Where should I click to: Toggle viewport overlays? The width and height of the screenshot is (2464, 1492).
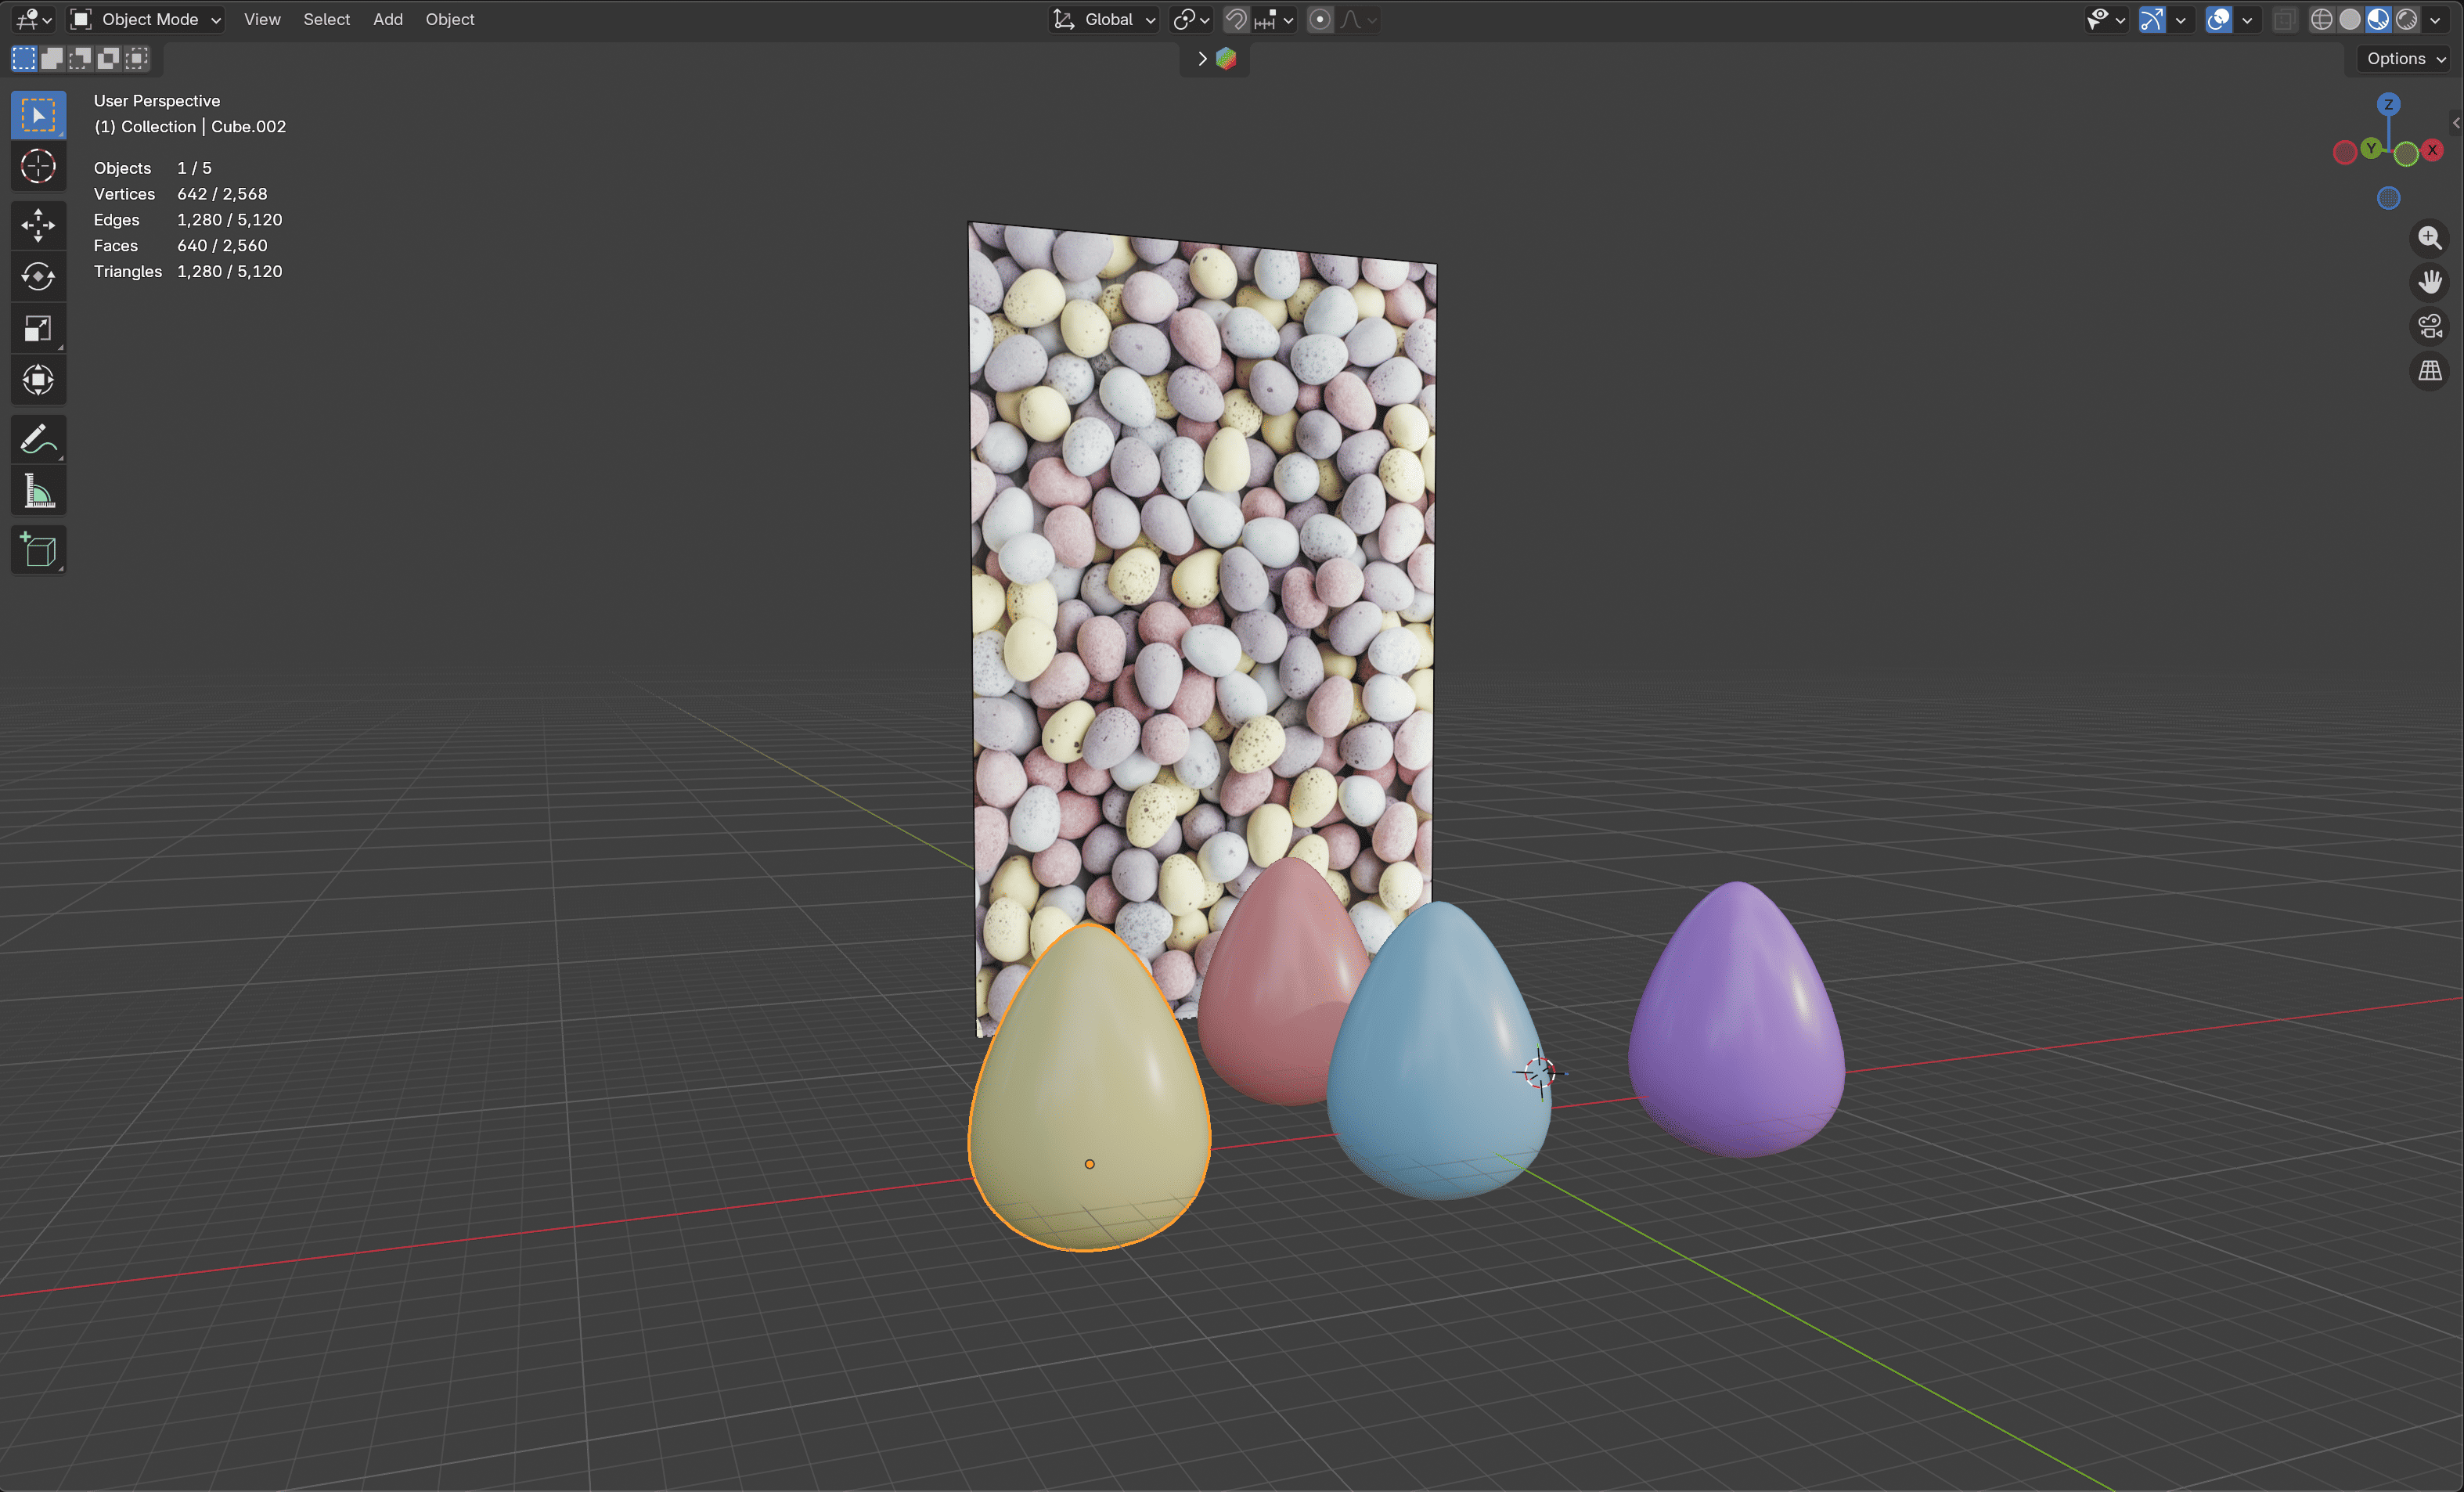click(x=2218, y=19)
